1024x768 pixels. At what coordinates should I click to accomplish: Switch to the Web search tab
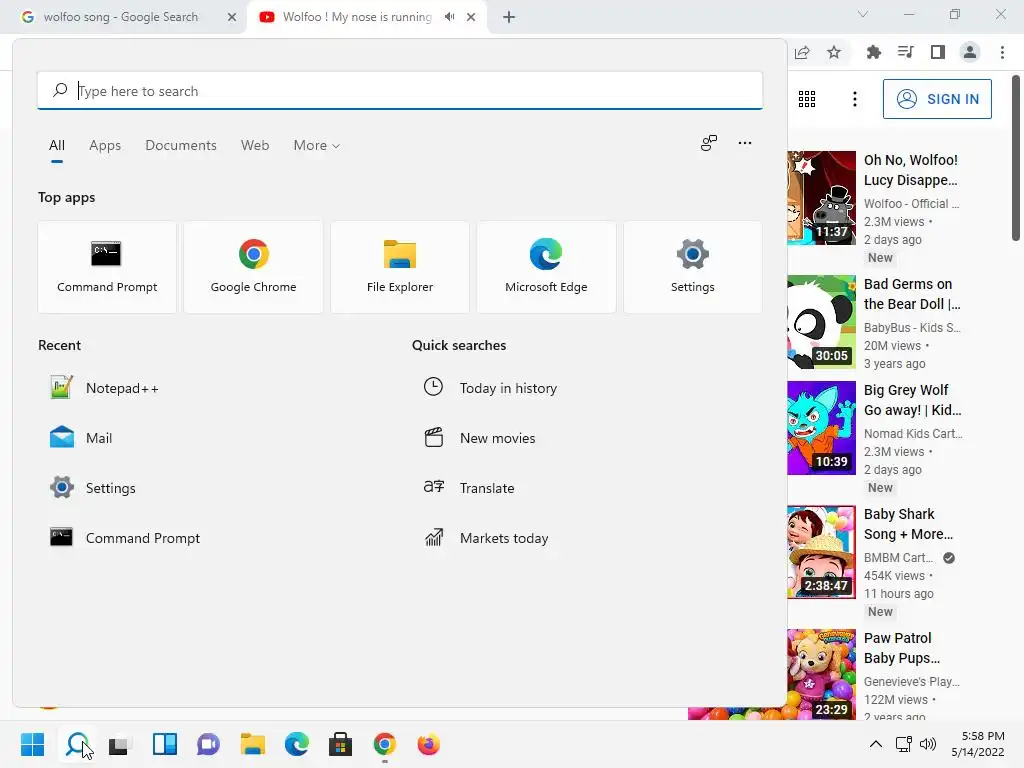pyautogui.click(x=255, y=146)
